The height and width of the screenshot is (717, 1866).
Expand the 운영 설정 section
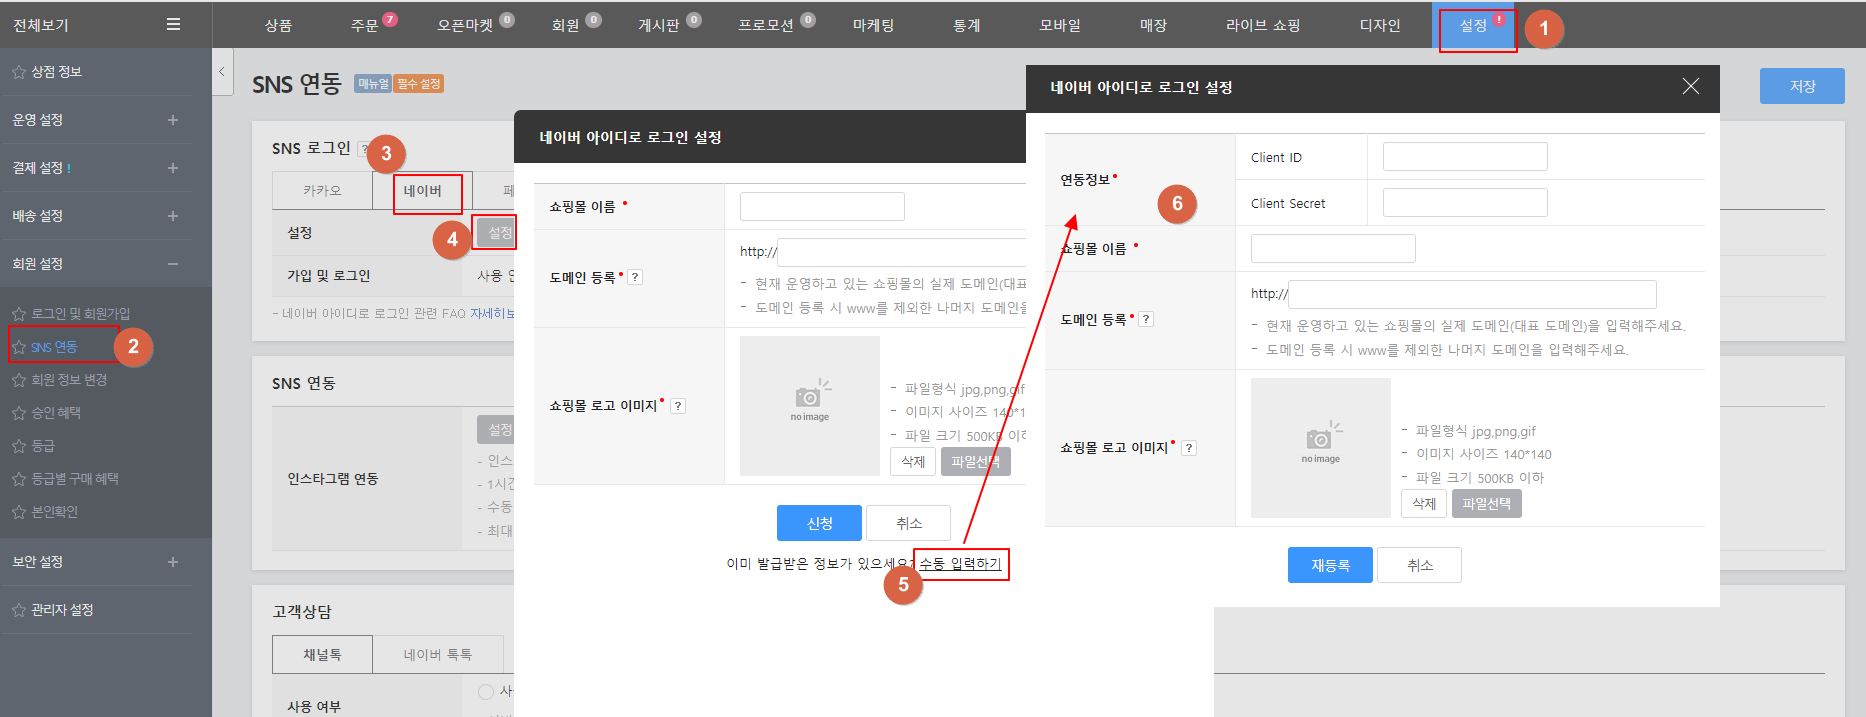pyautogui.click(x=173, y=120)
